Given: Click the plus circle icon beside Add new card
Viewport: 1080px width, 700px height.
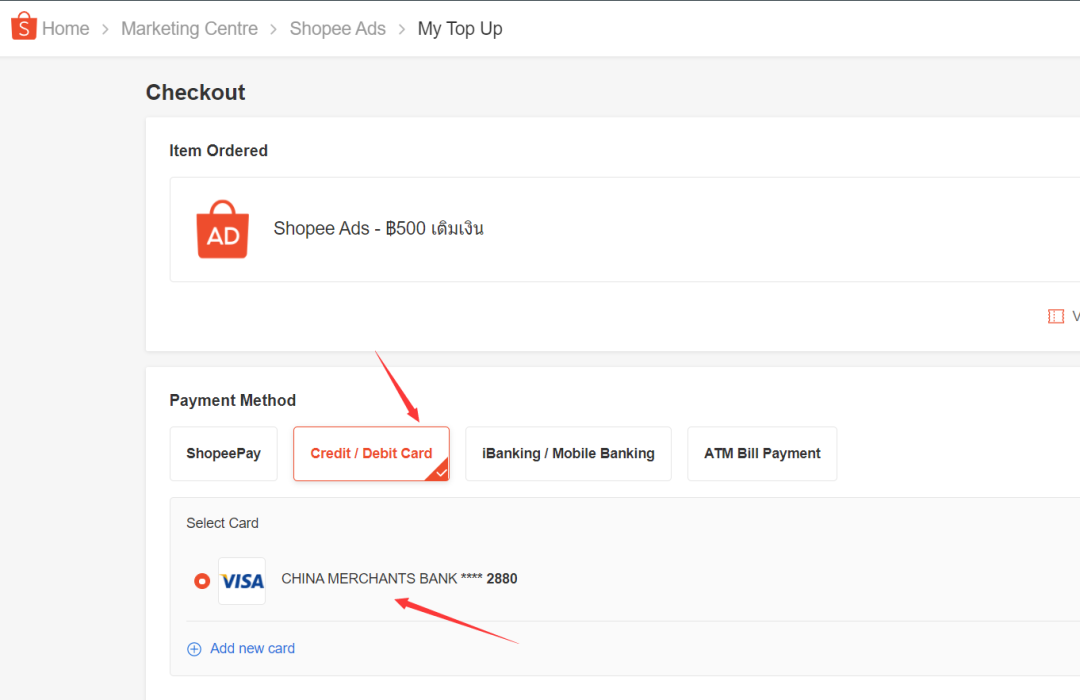Looking at the screenshot, I should pyautogui.click(x=194, y=649).
